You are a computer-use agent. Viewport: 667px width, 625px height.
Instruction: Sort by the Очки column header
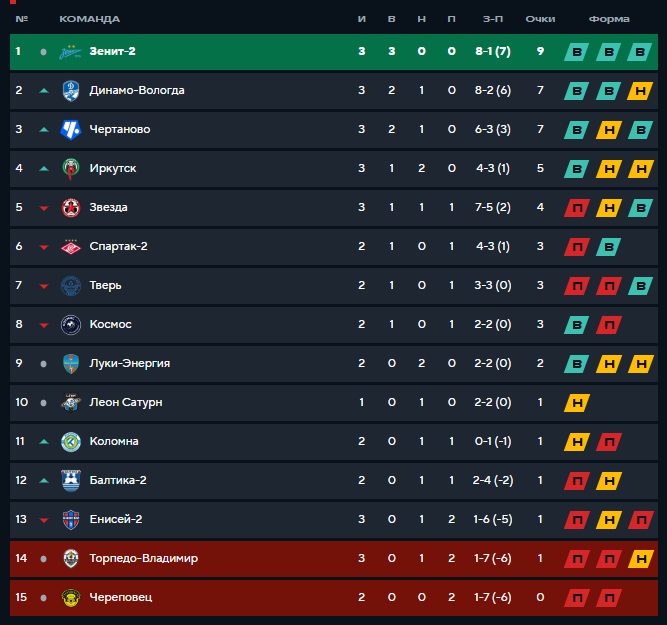[540, 19]
